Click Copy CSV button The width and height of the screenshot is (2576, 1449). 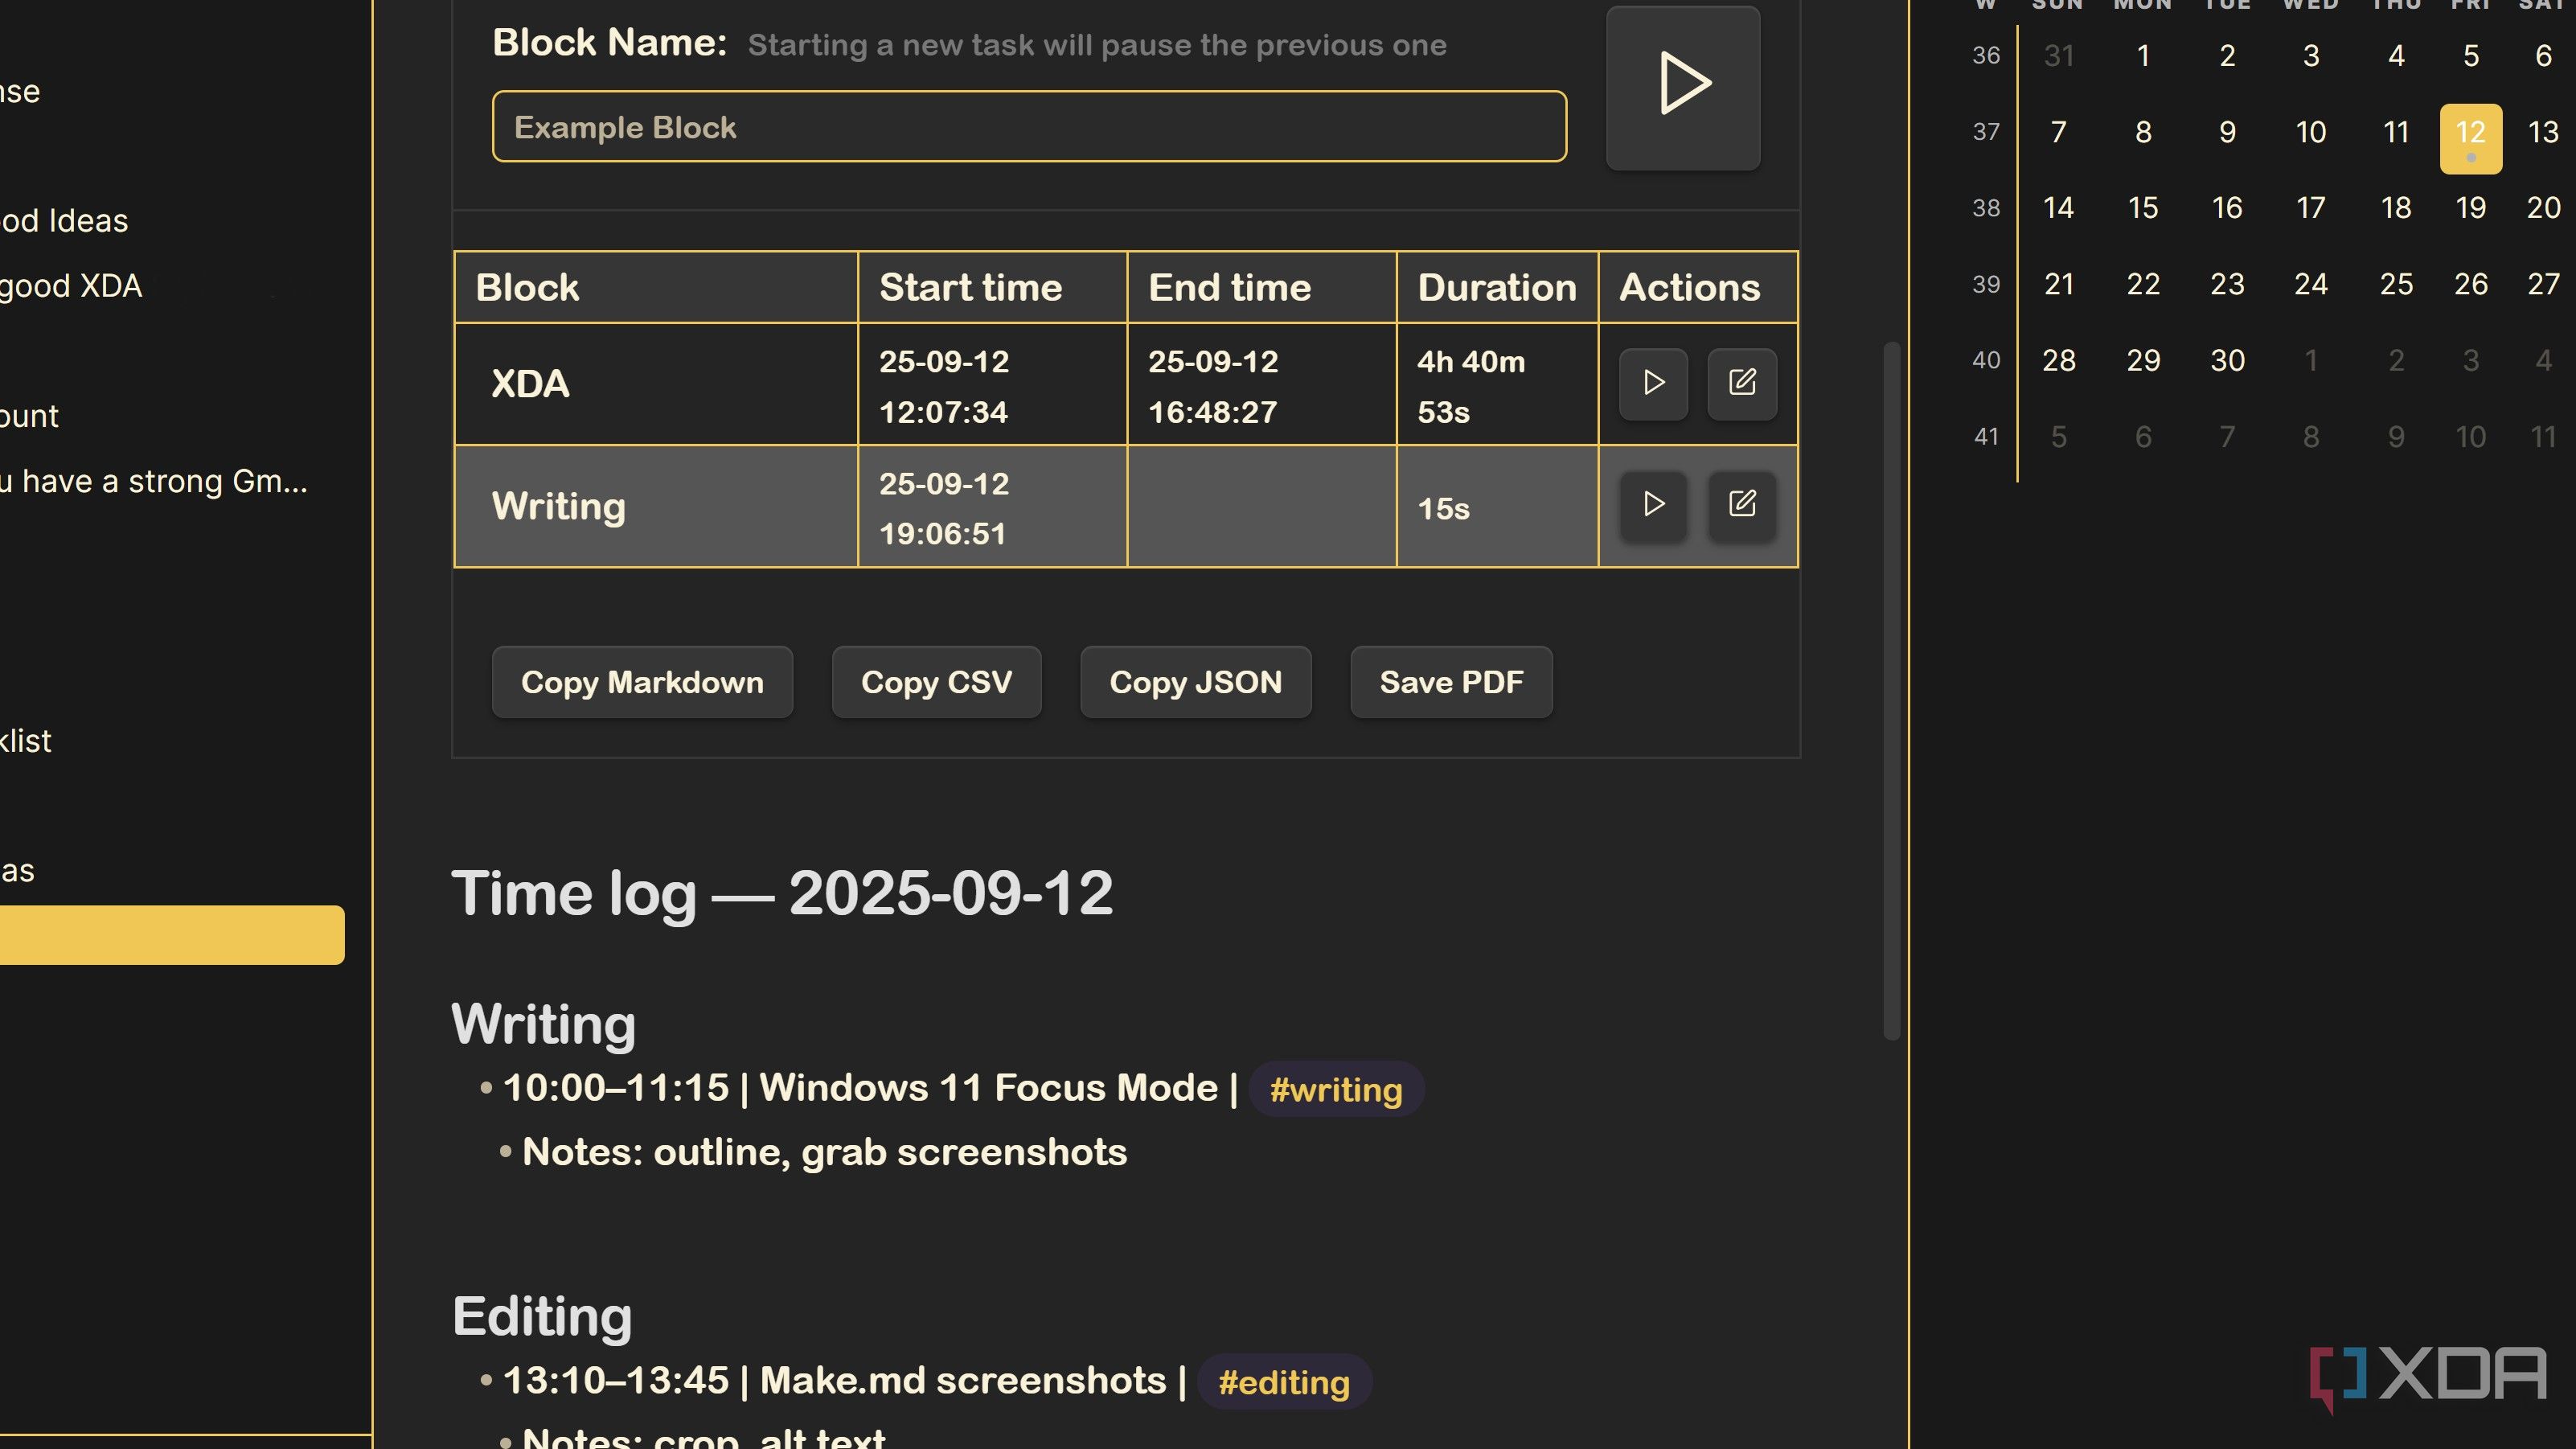click(x=936, y=682)
